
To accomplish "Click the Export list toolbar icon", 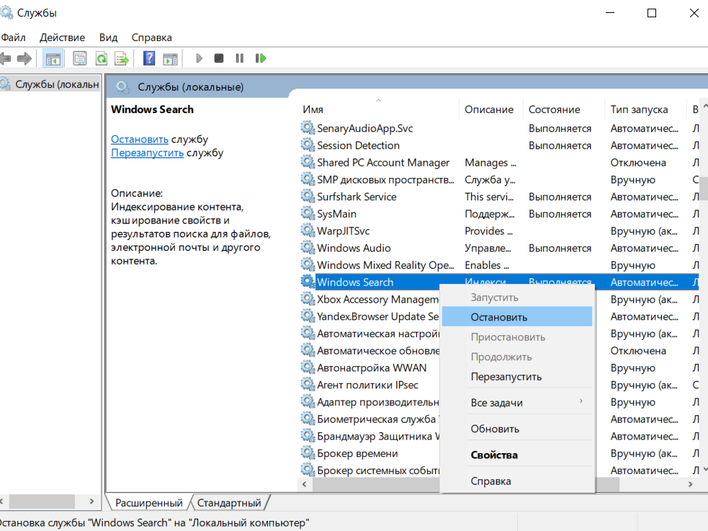I will (x=122, y=59).
